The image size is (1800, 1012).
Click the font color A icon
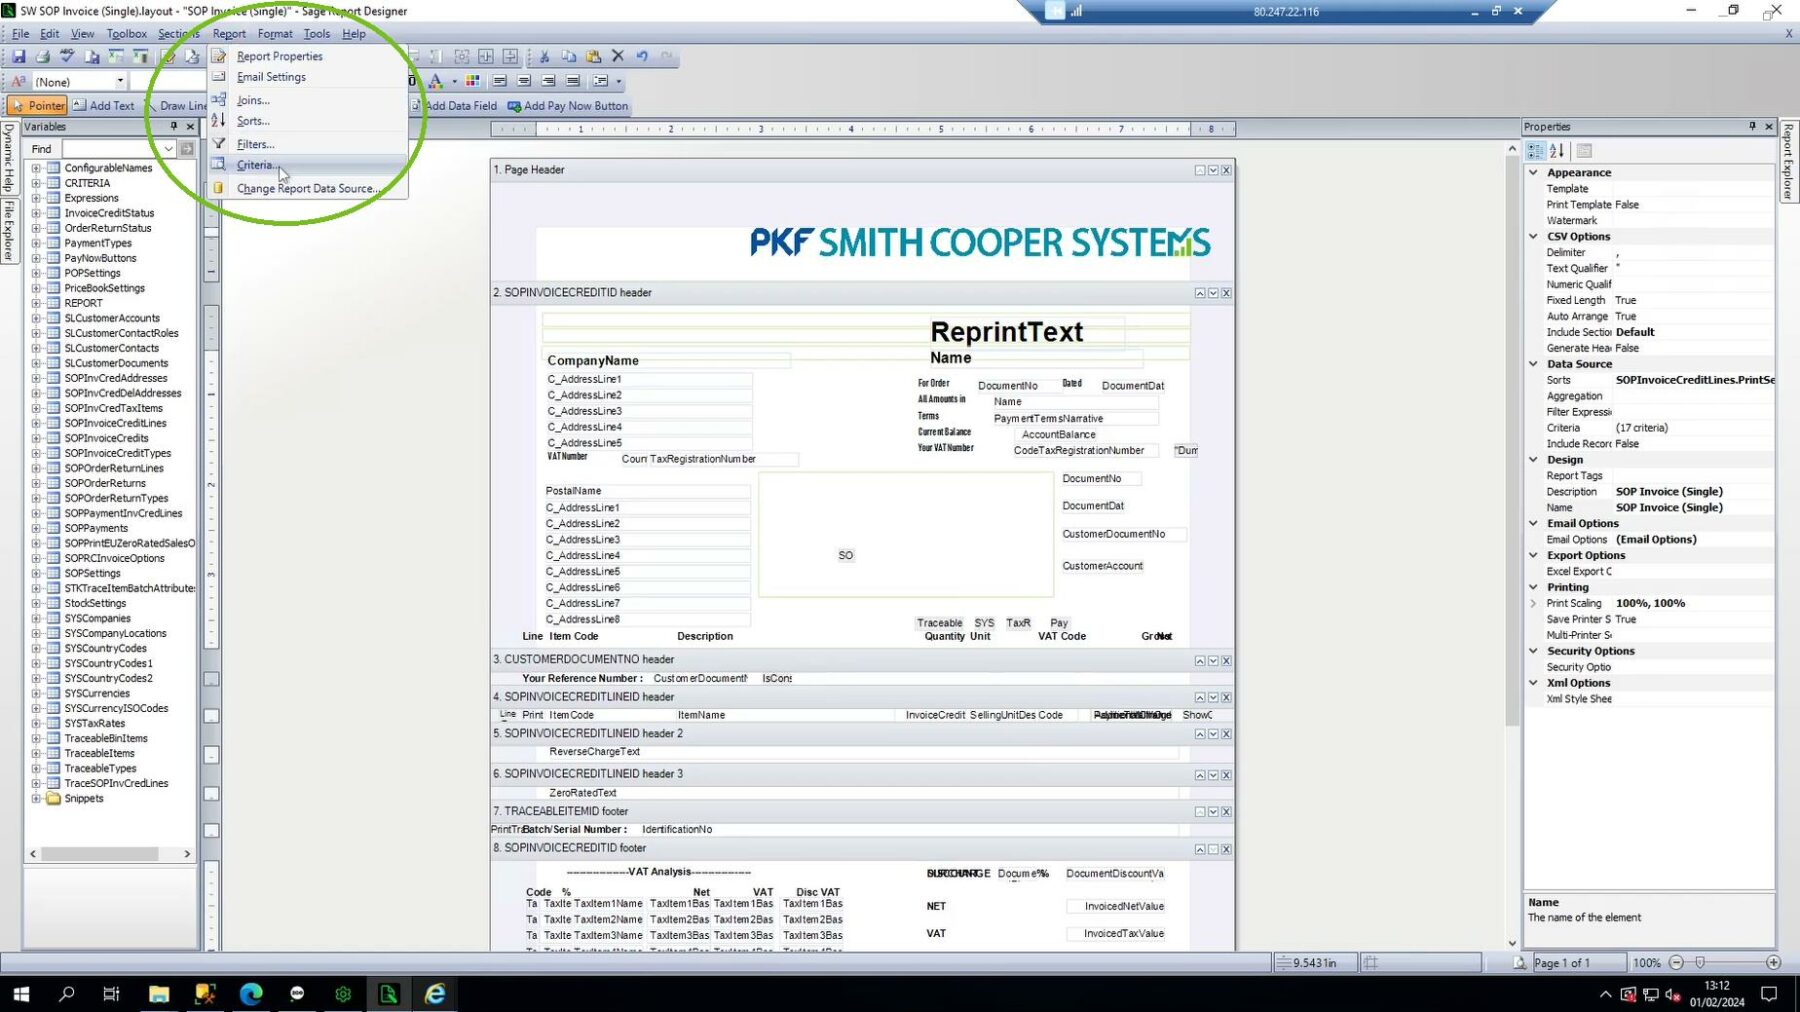click(435, 81)
